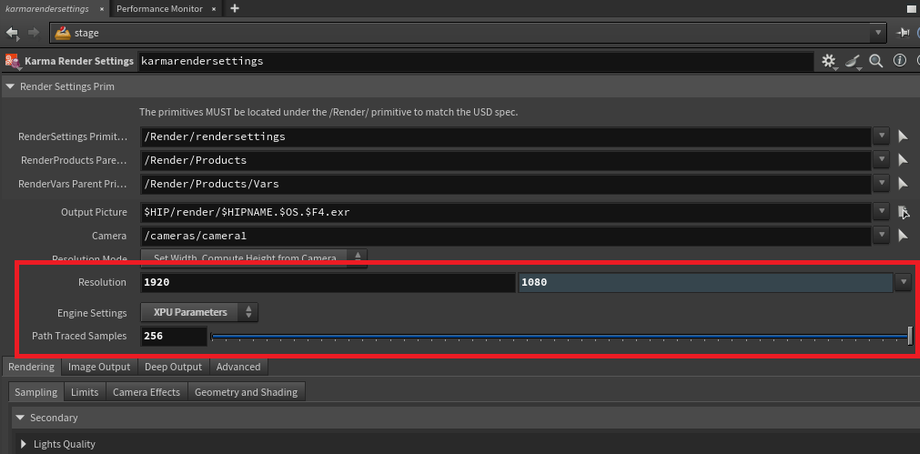Open the Camera Effects tab

[x=146, y=392]
